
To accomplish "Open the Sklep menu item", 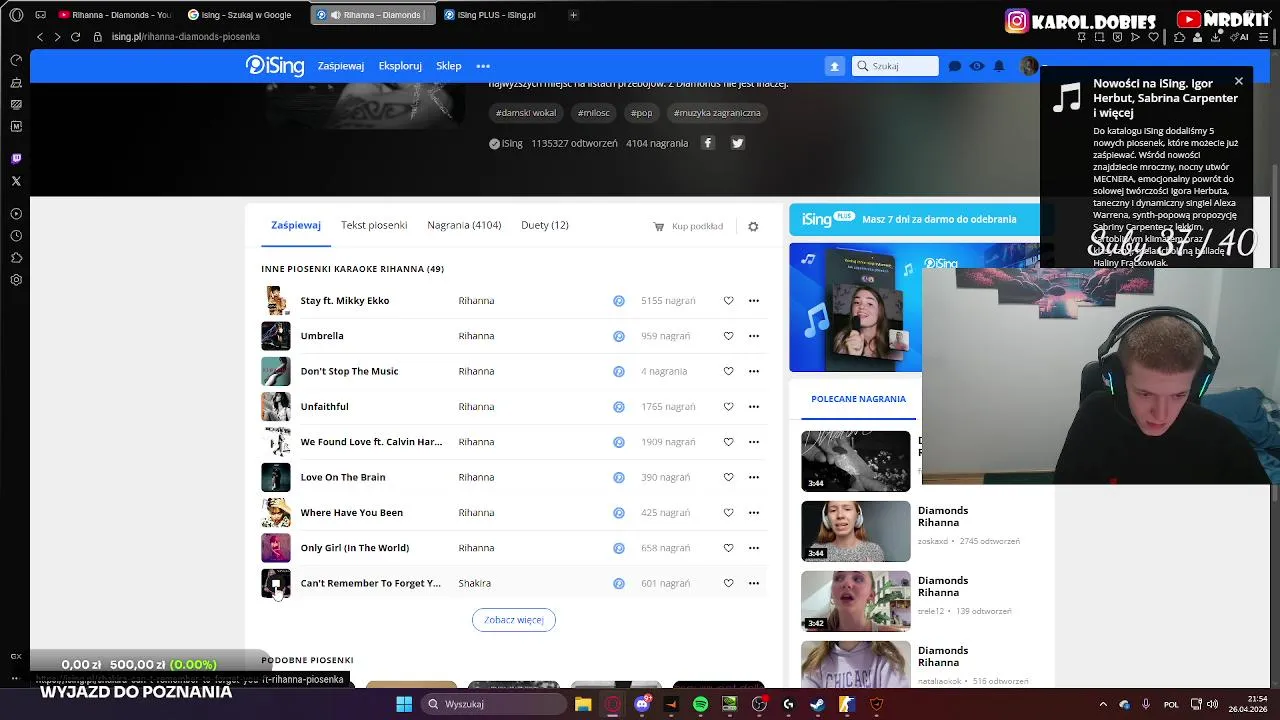I will coord(449,66).
